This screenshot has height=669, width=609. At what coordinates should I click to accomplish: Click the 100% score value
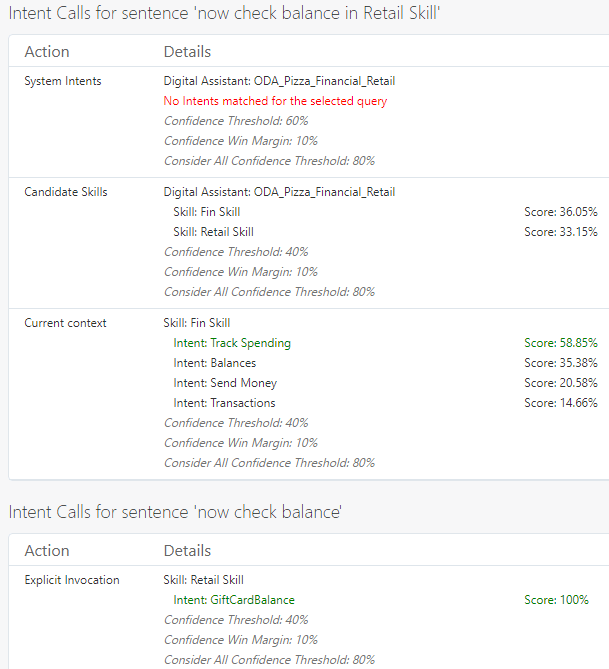556,600
